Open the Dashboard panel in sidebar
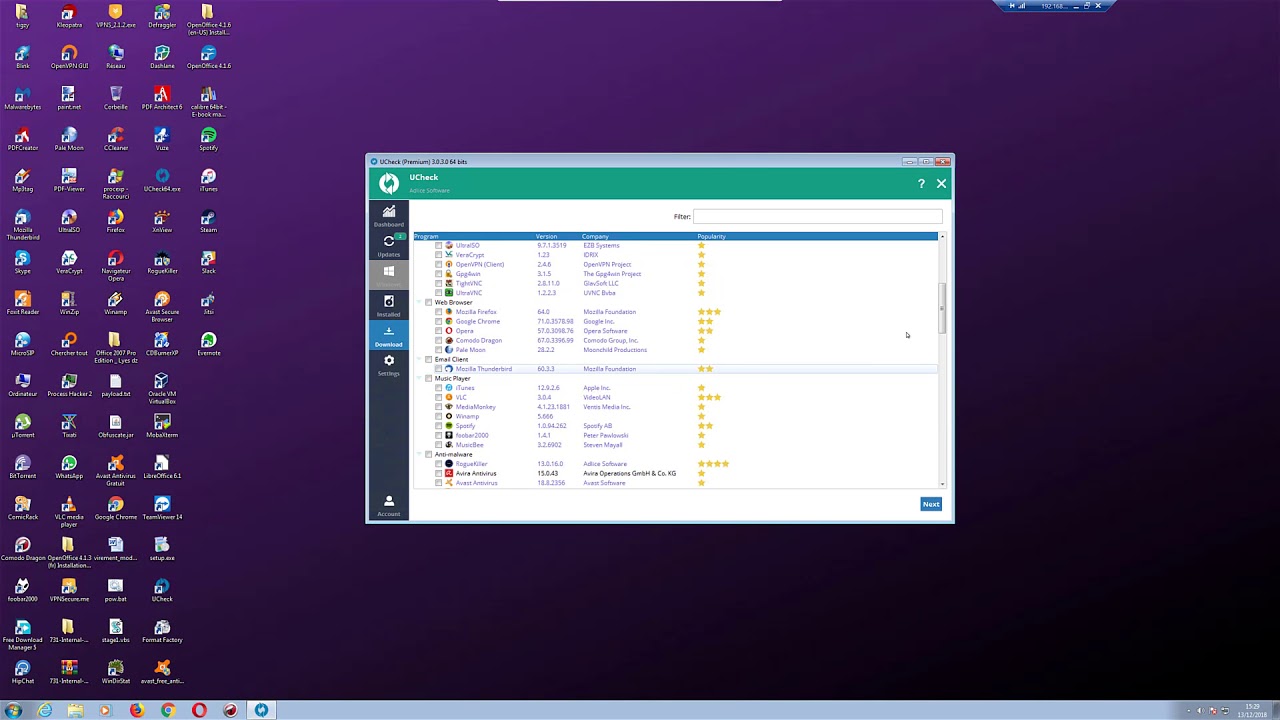Screen dimensions: 1280x720 click(x=389, y=215)
